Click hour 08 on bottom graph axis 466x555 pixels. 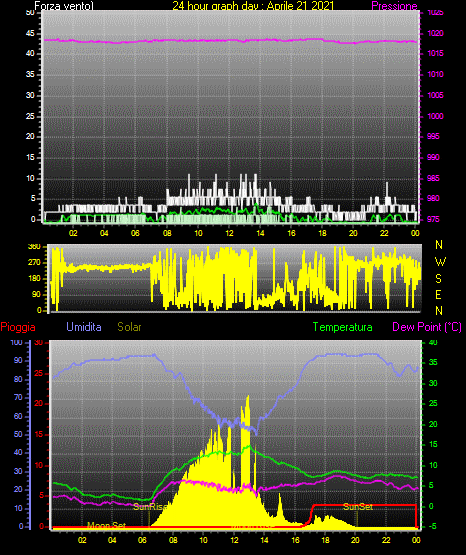coord(173,540)
